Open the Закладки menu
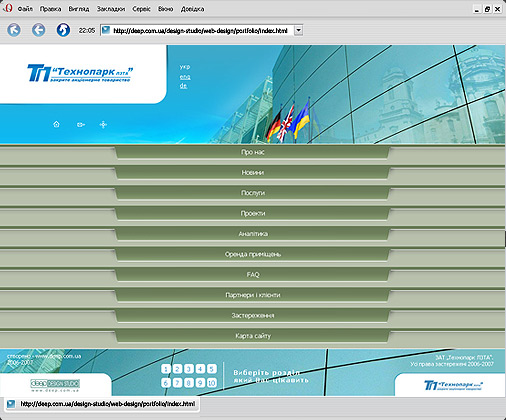This screenshot has height=420, width=506. pyautogui.click(x=111, y=9)
